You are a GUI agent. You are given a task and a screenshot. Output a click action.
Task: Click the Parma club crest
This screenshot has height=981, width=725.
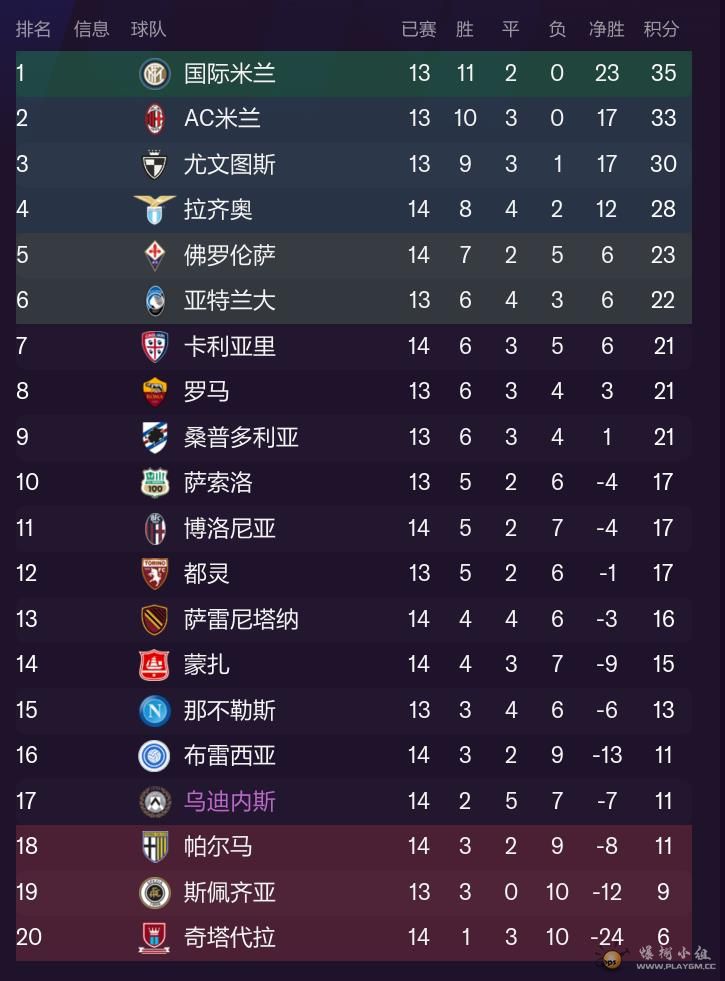tap(154, 846)
